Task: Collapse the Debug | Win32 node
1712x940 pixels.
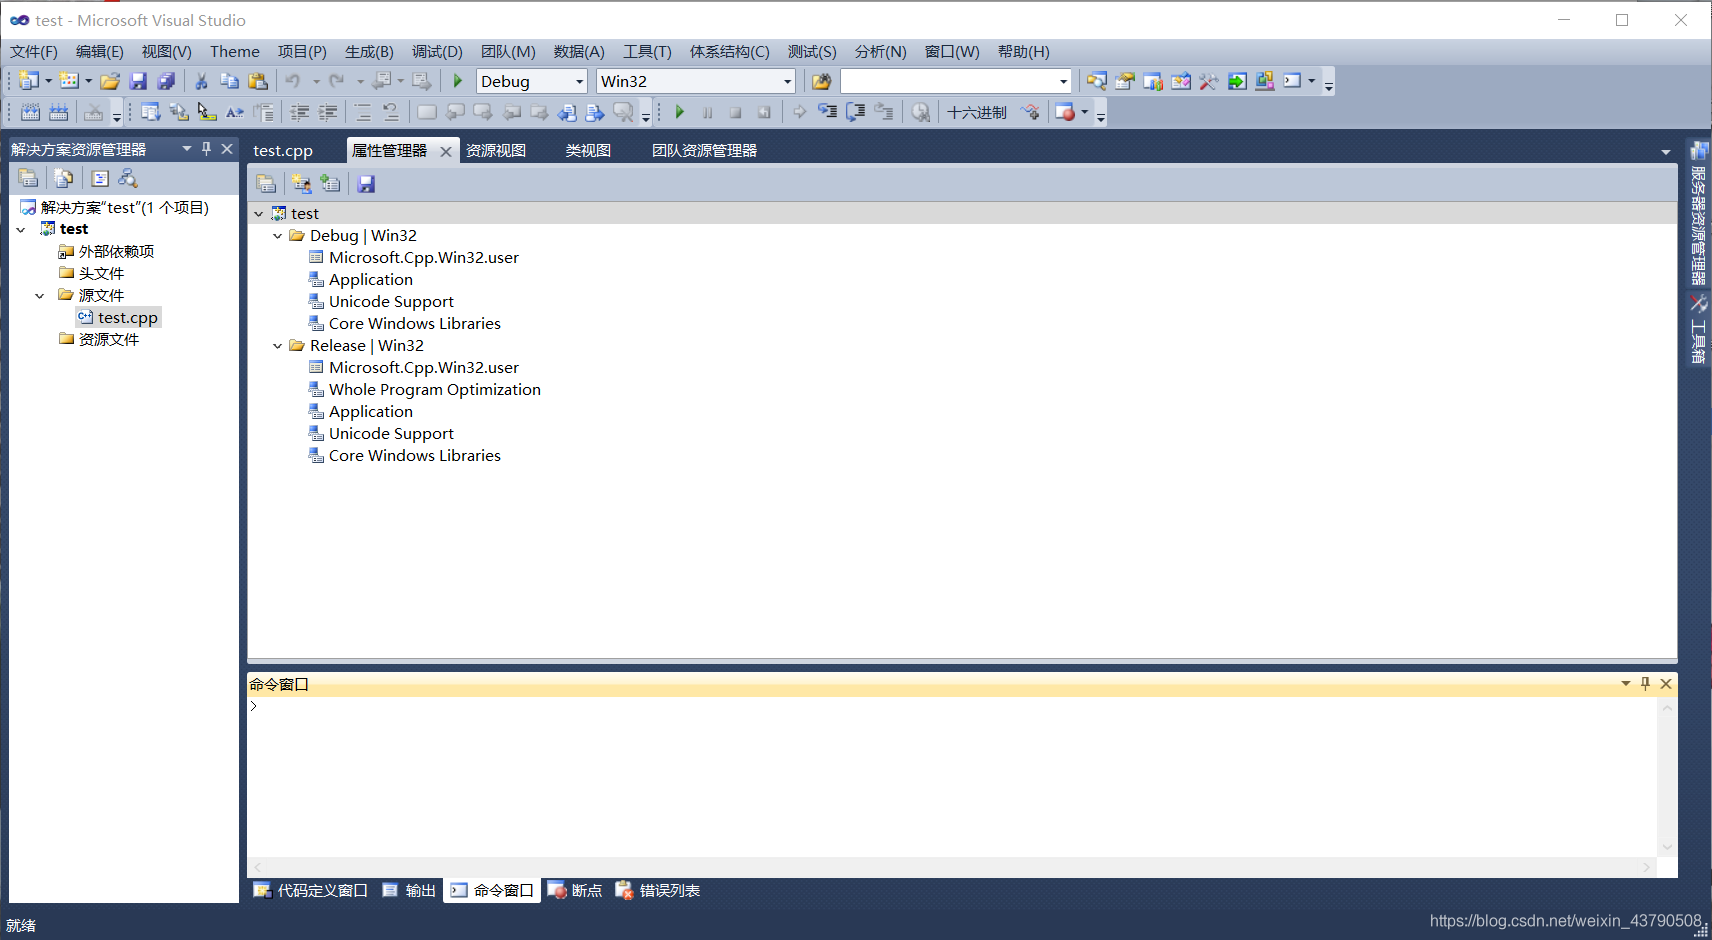Action: click(278, 236)
